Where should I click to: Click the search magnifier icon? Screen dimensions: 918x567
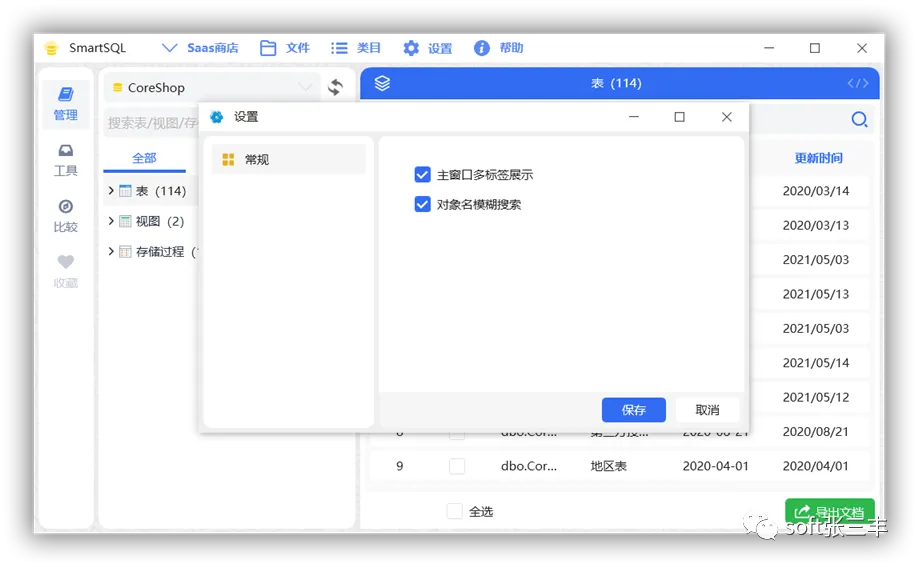859,119
